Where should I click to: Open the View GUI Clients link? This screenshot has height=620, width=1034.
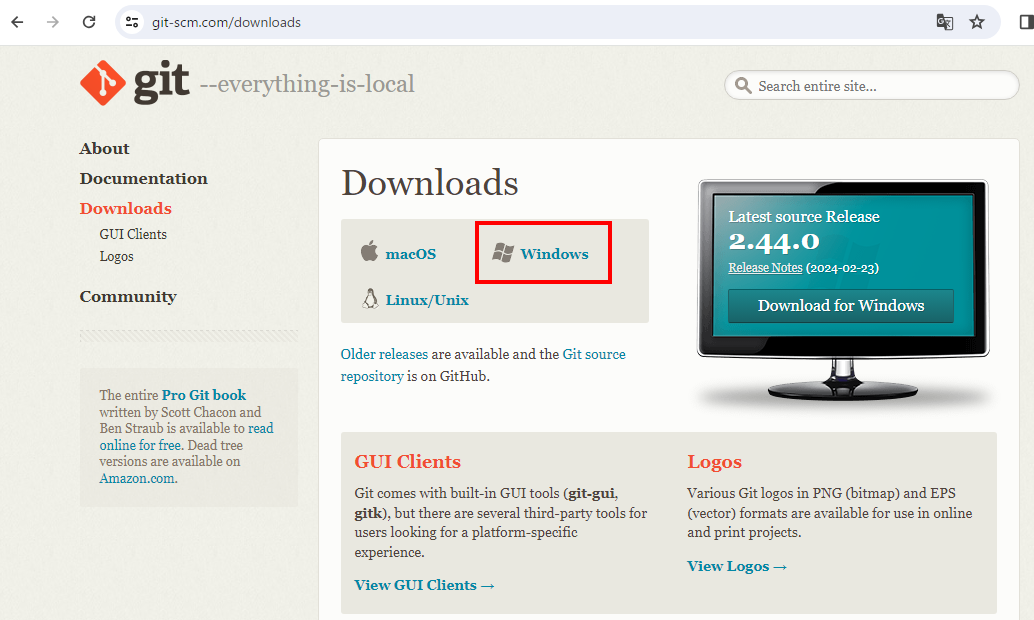[425, 585]
